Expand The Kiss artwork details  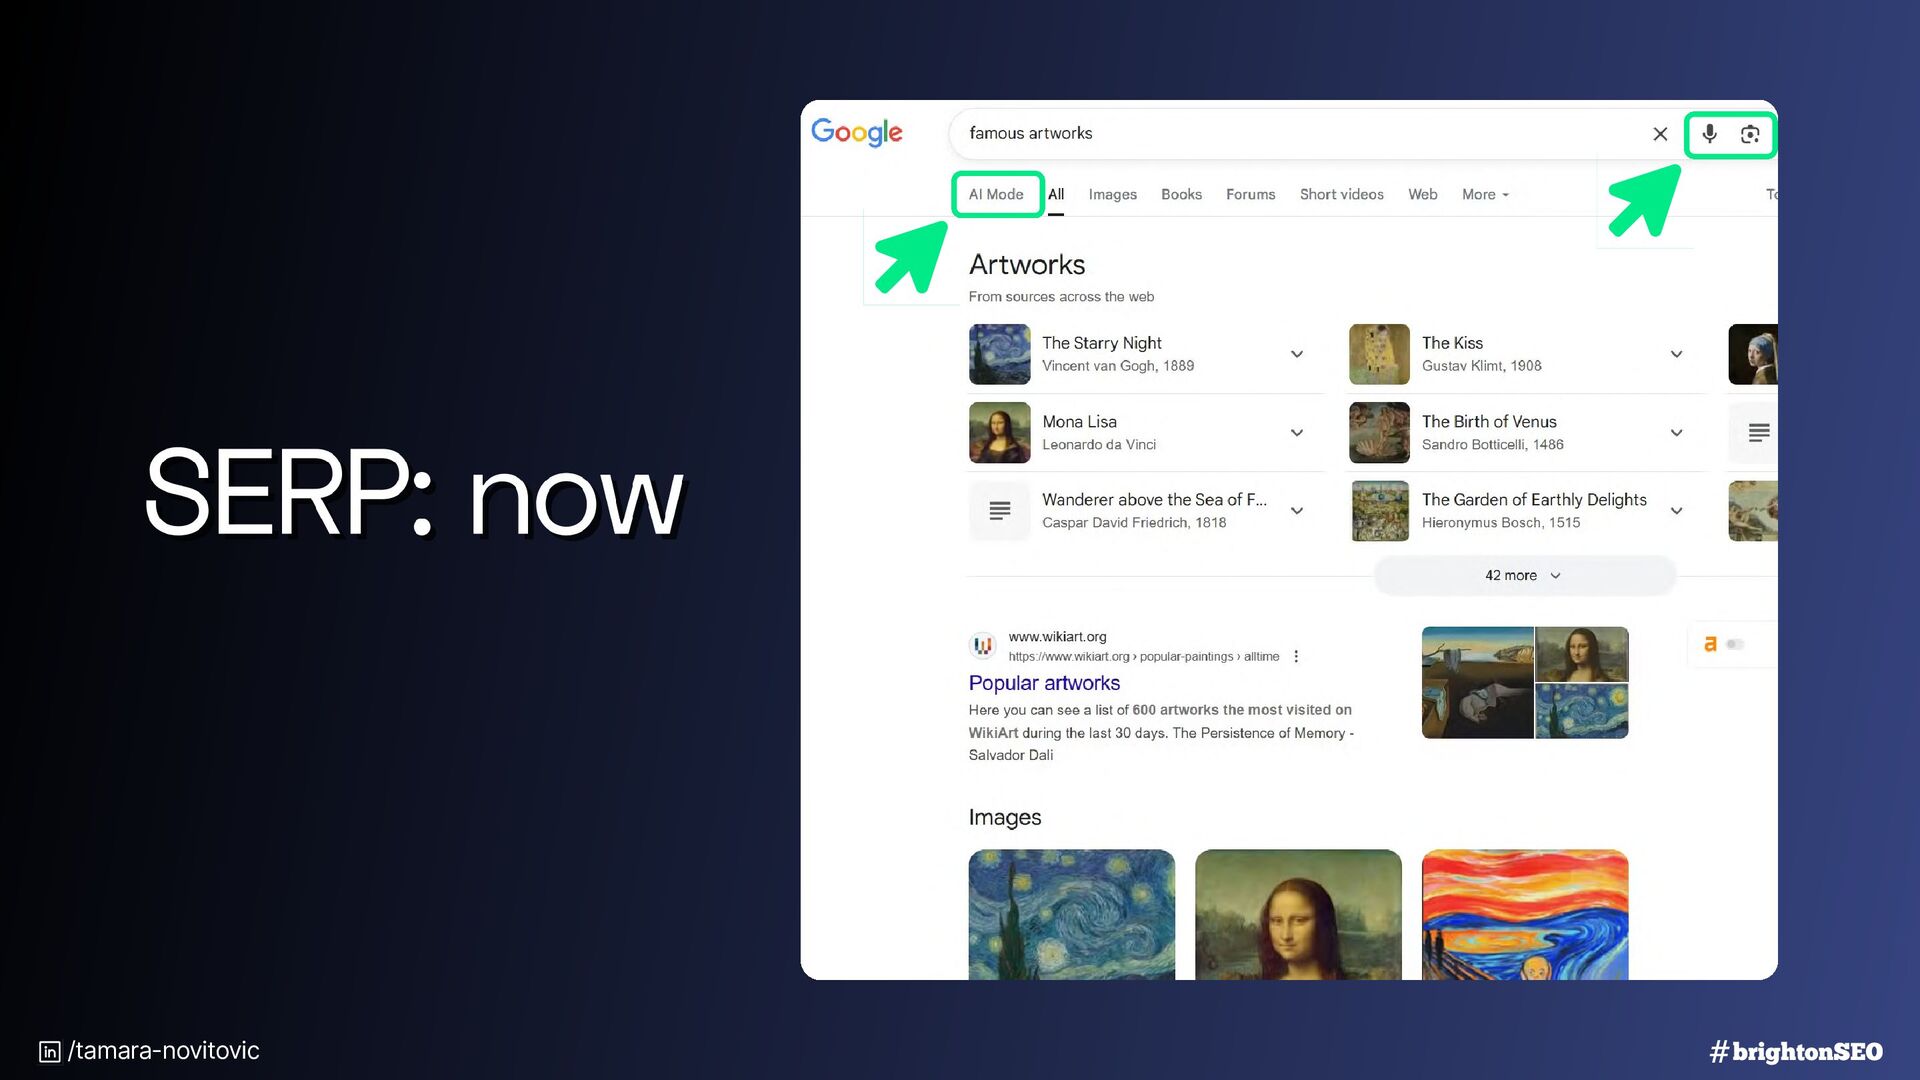point(1676,354)
